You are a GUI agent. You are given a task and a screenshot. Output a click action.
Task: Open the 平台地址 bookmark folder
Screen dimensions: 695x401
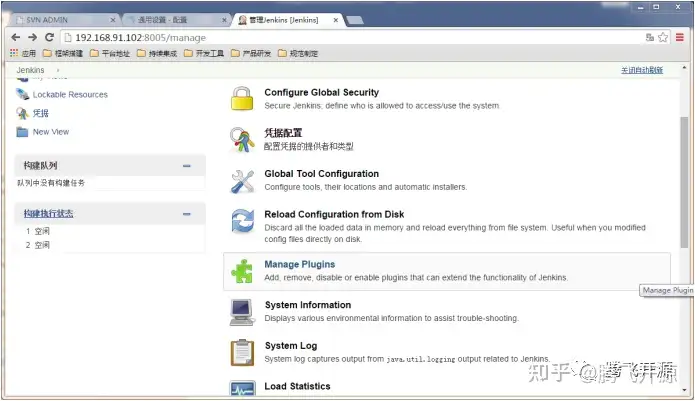(x=110, y=53)
